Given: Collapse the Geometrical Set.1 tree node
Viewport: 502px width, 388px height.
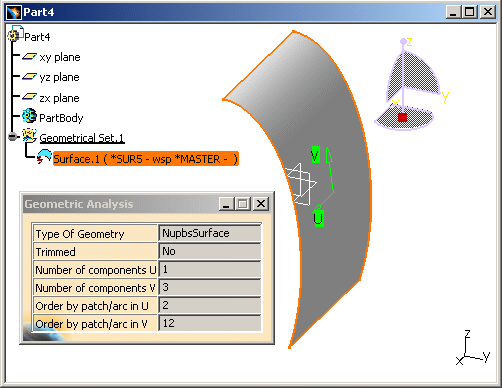Looking at the screenshot, I should click(x=13, y=137).
